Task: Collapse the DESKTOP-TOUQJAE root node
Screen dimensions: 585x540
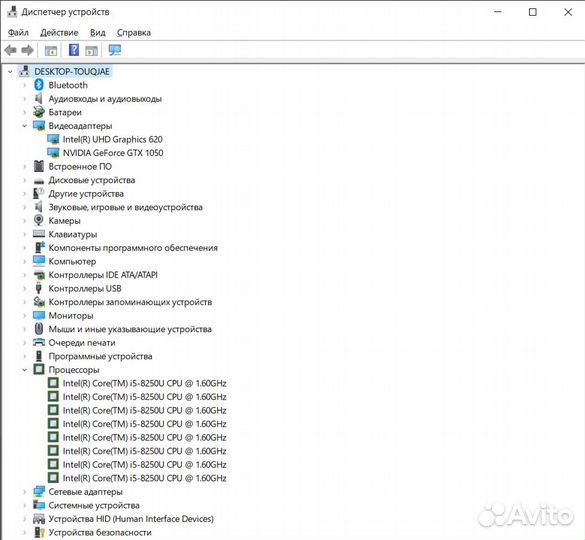Action: click(10, 71)
